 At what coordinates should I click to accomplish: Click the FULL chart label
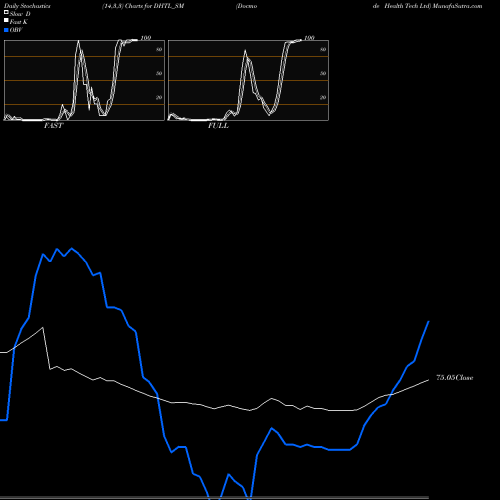coord(218,126)
